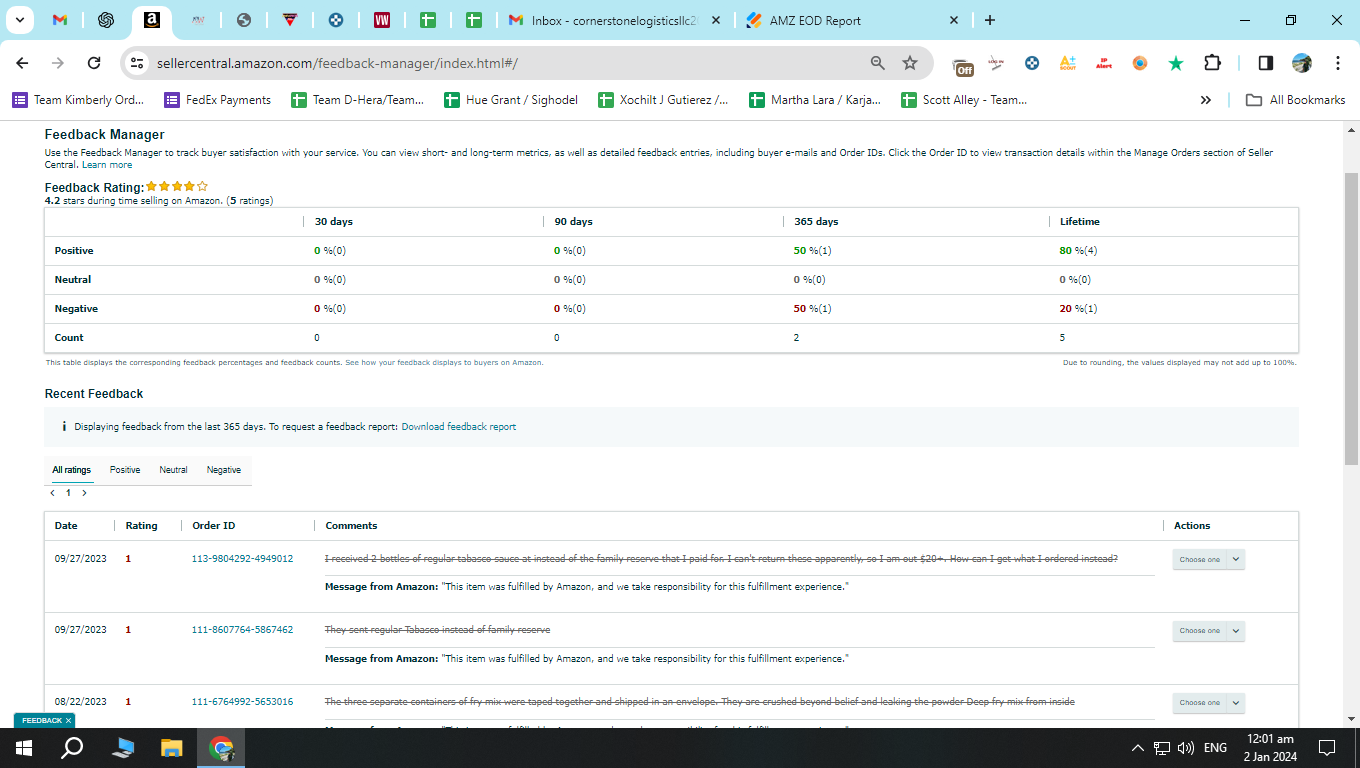This screenshot has width=1360, height=768.
Task: Bookmark this page with the star
Action: click(910, 63)
